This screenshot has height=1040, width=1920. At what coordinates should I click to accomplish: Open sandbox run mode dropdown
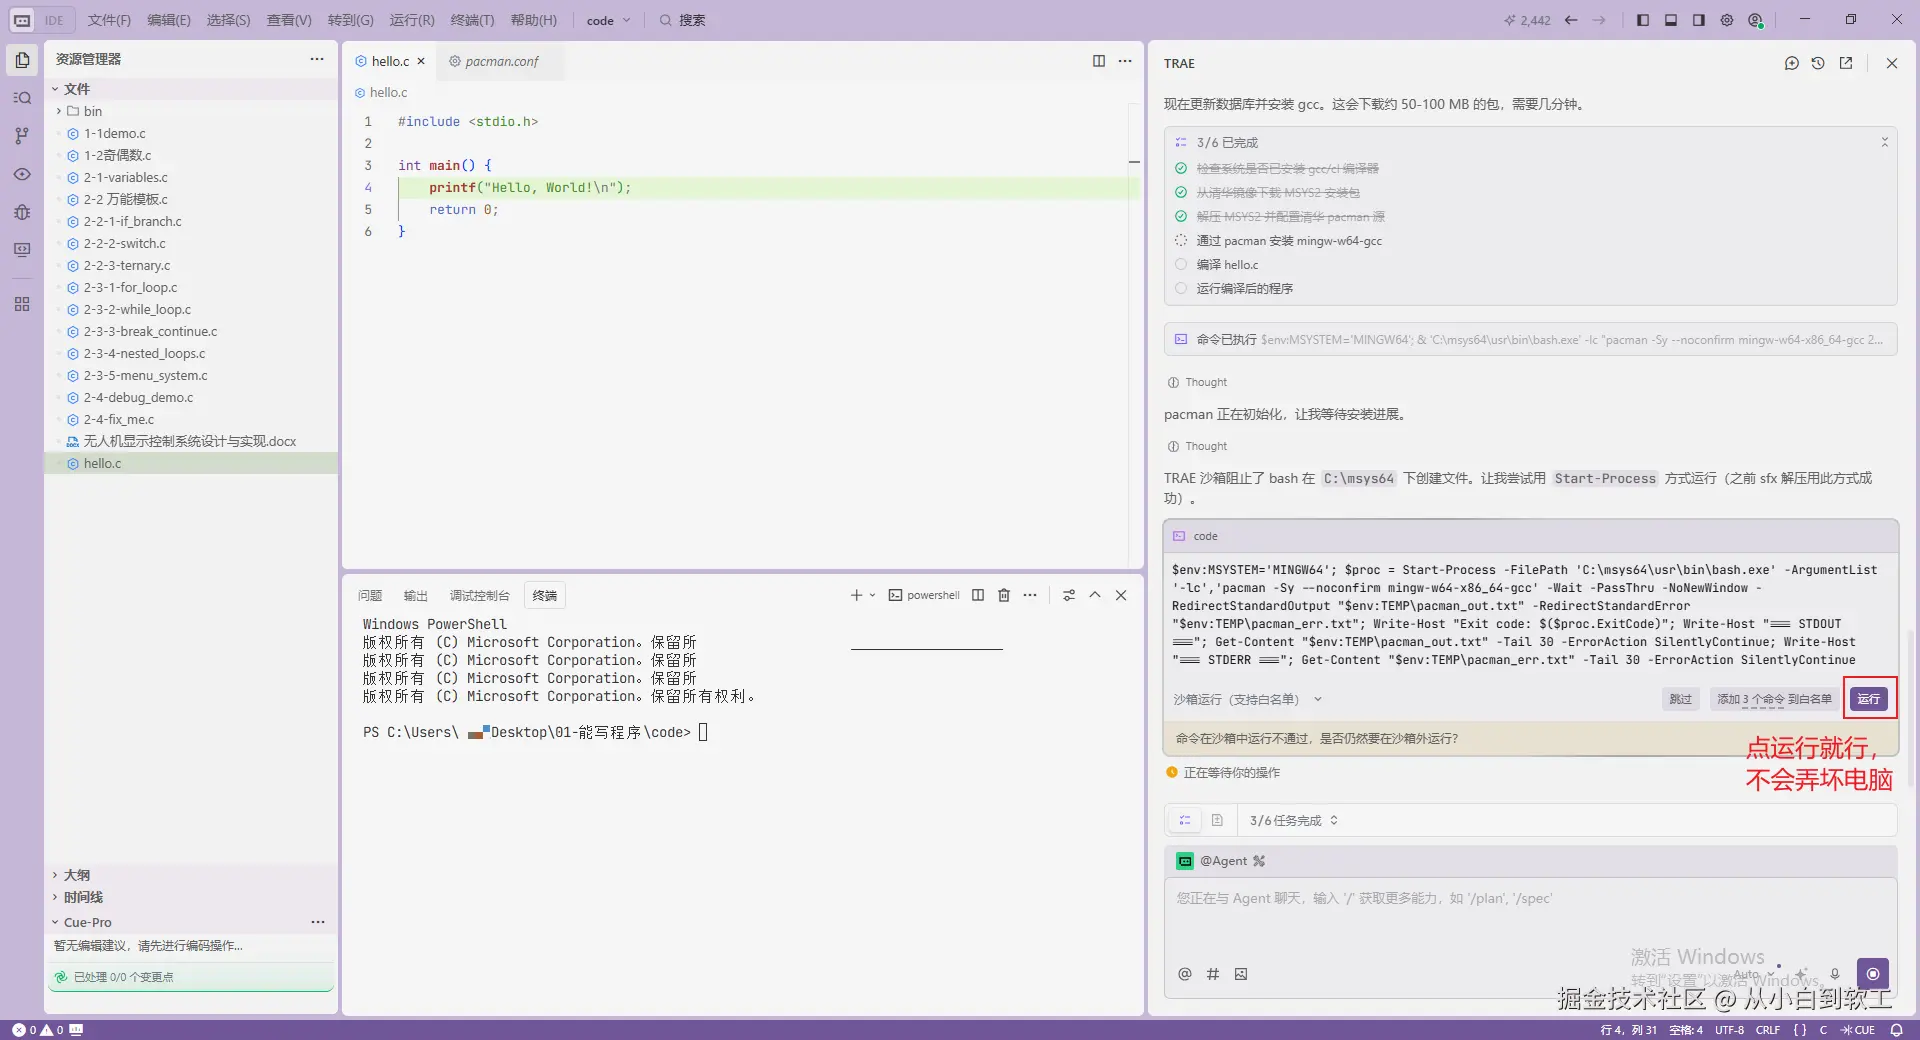click(1247, 699)
